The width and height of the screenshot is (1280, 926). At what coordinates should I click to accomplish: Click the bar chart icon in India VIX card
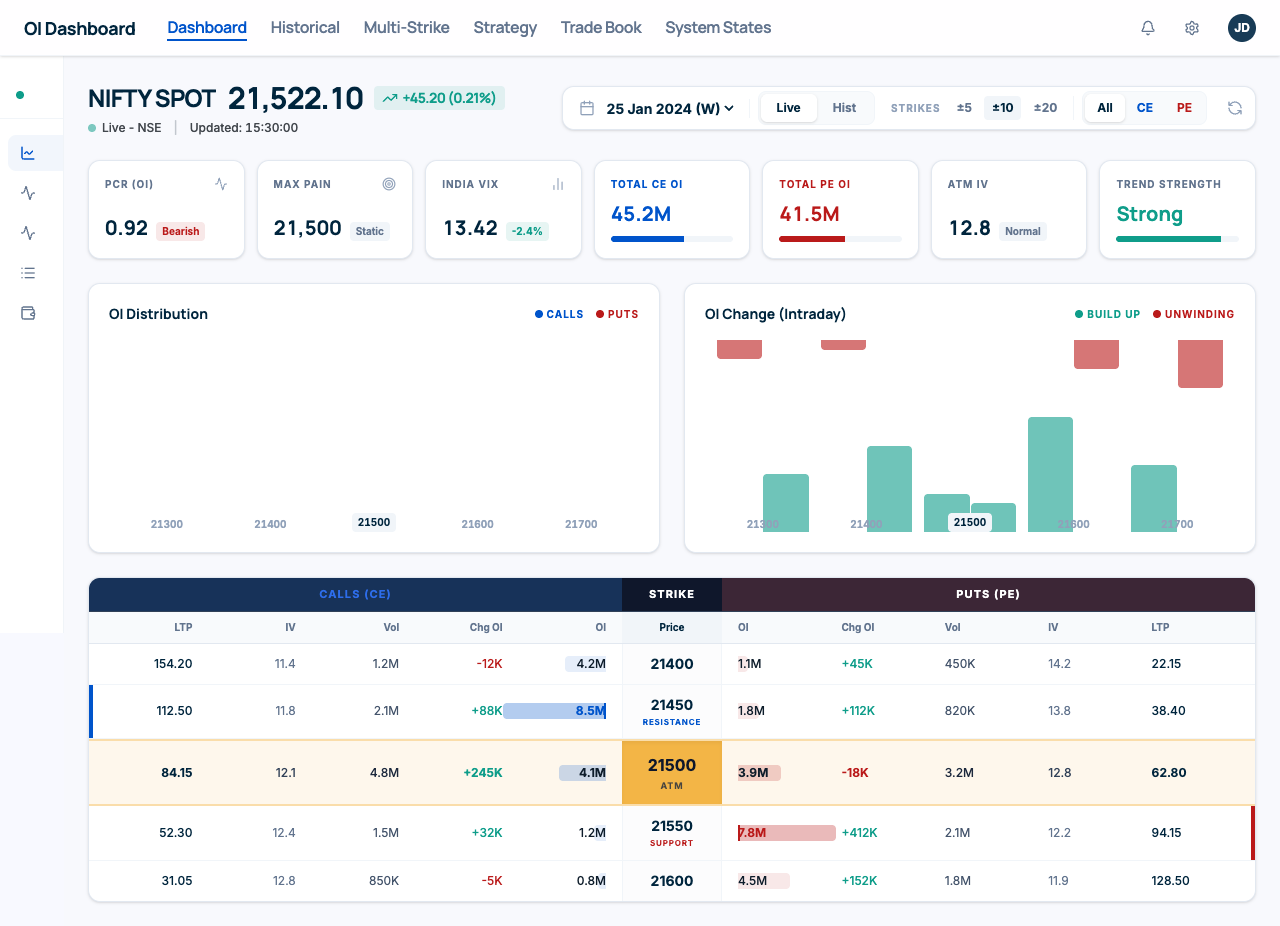[558, 184]
